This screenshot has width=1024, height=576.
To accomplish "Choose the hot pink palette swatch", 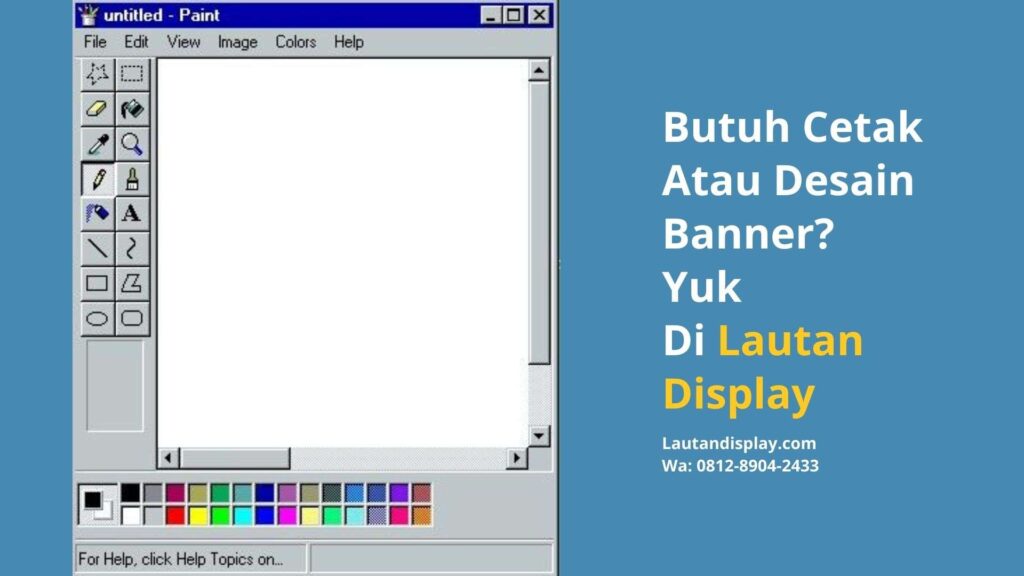I will pyautogui.click(x=399, y=516).
